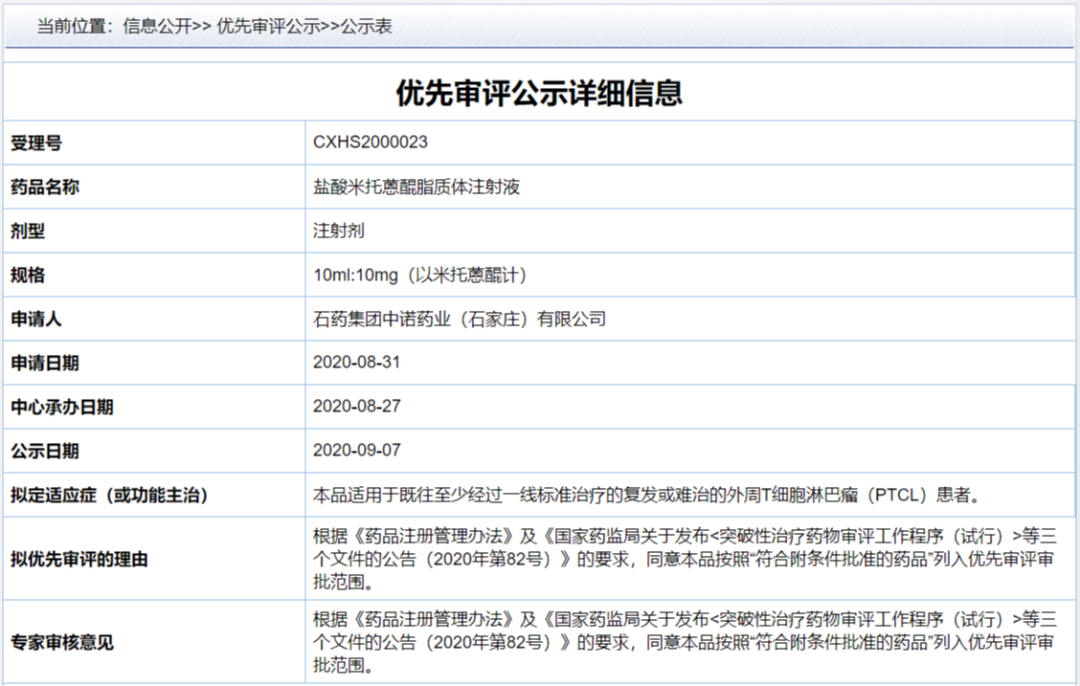The image size is (1080, 686).
Task: Click the publication date 2020-09-07
Action: click(x=356, y=450)
